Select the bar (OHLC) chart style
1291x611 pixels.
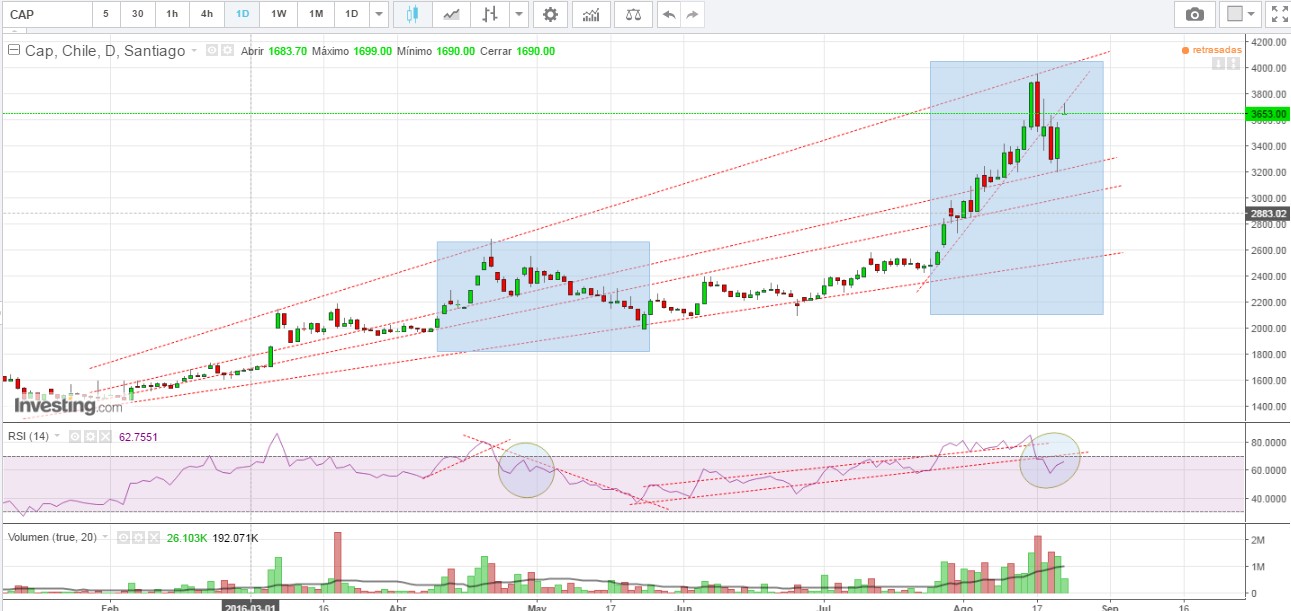[x=489, y=14]
